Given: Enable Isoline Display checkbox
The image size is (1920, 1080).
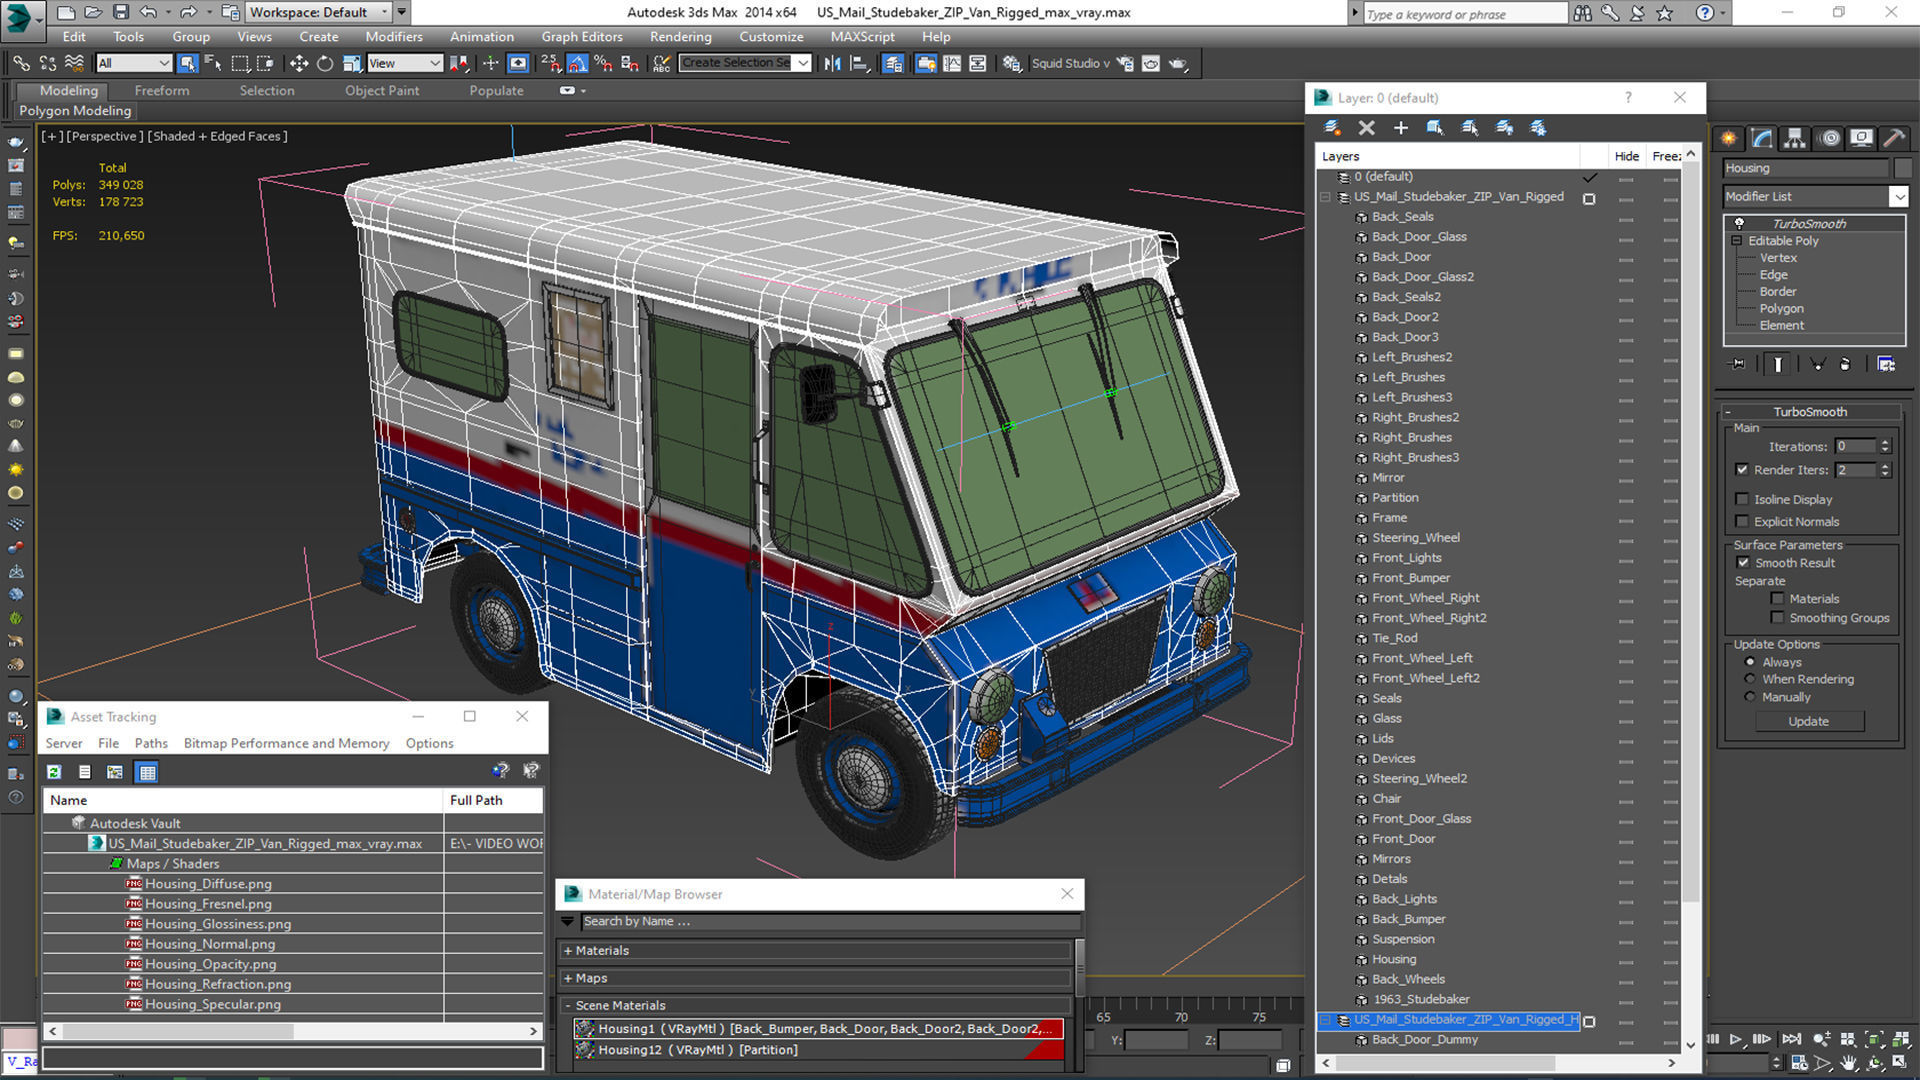Looking at the screenshot, I should (1743, 499).
